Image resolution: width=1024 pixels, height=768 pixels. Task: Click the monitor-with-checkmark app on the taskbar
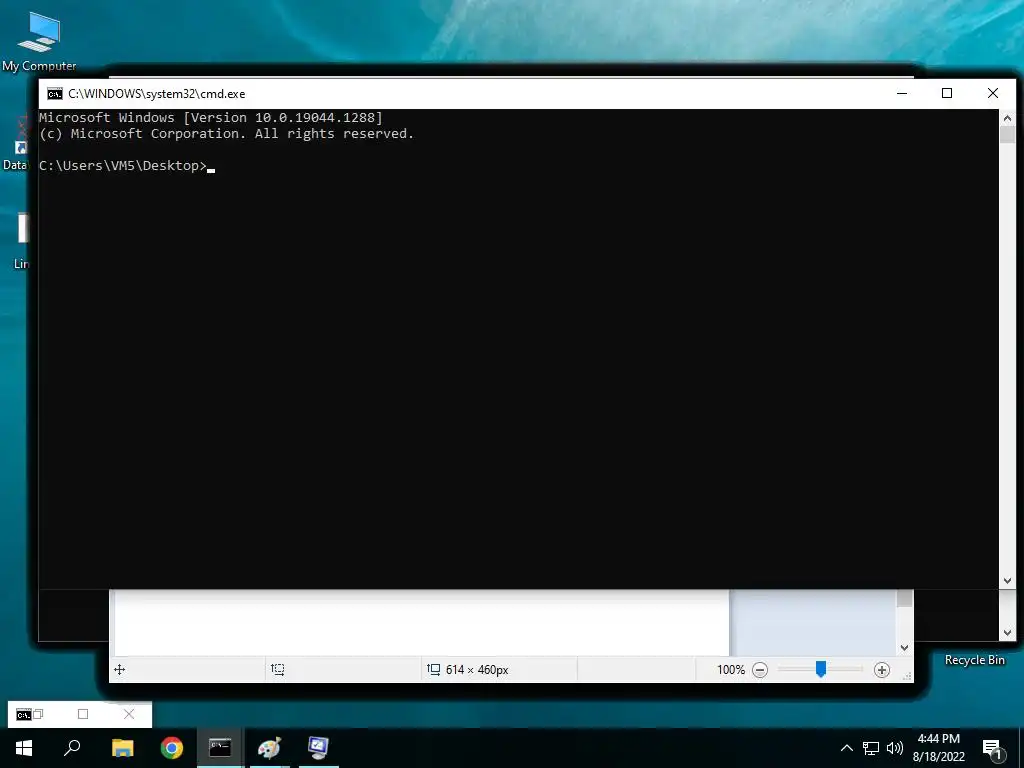(318, 748)
